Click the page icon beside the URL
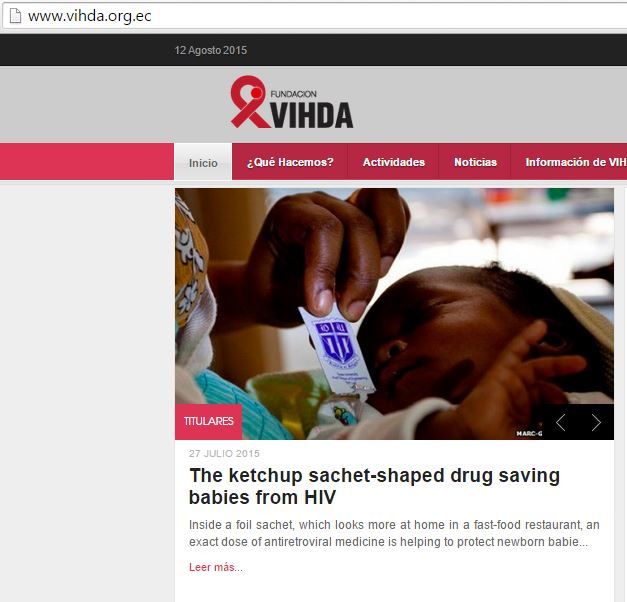The image size is (627, 602). [x=15, y=16]
